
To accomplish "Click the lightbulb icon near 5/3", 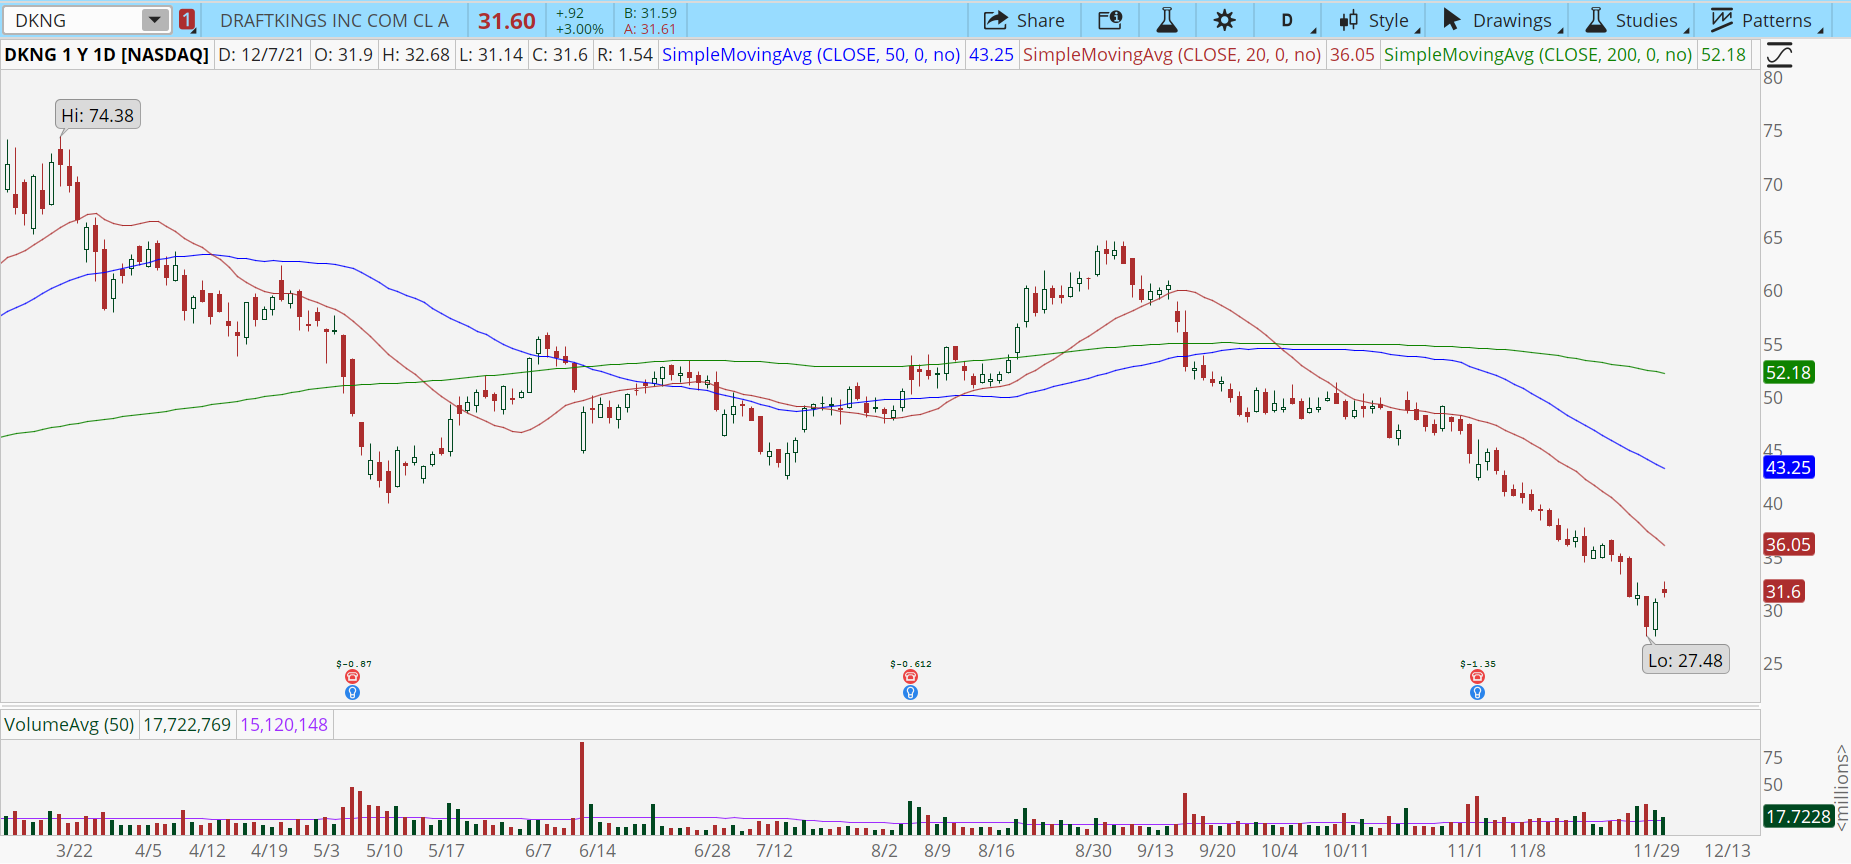I will (352, 692).
